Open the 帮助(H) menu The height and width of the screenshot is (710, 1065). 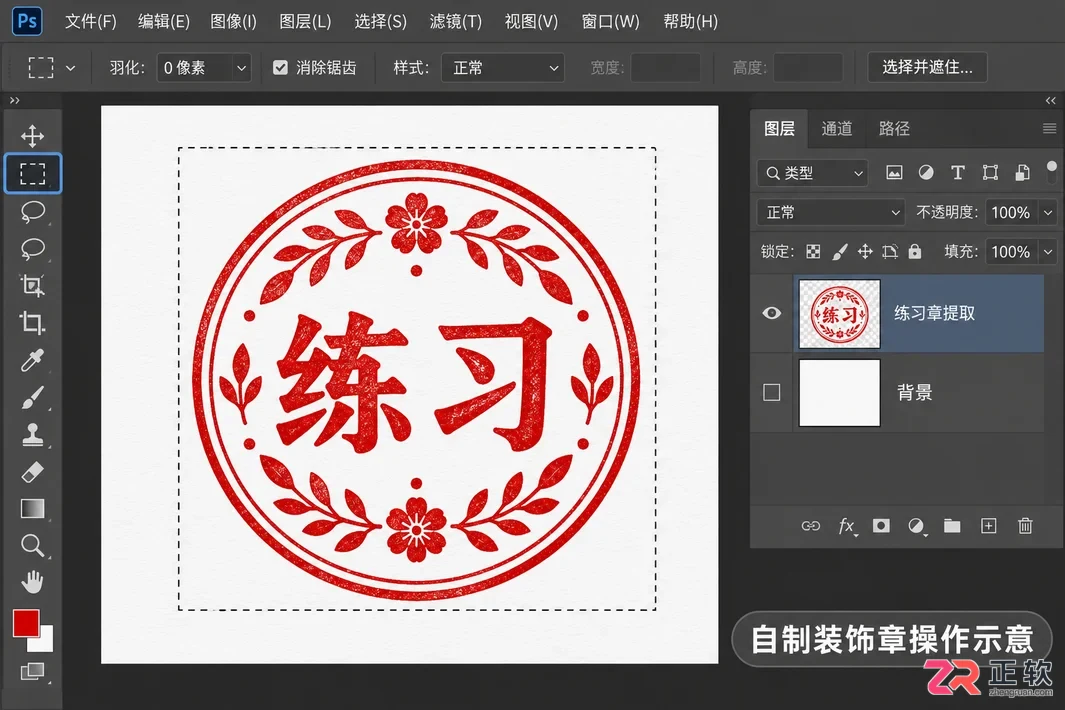pos(690,22)
